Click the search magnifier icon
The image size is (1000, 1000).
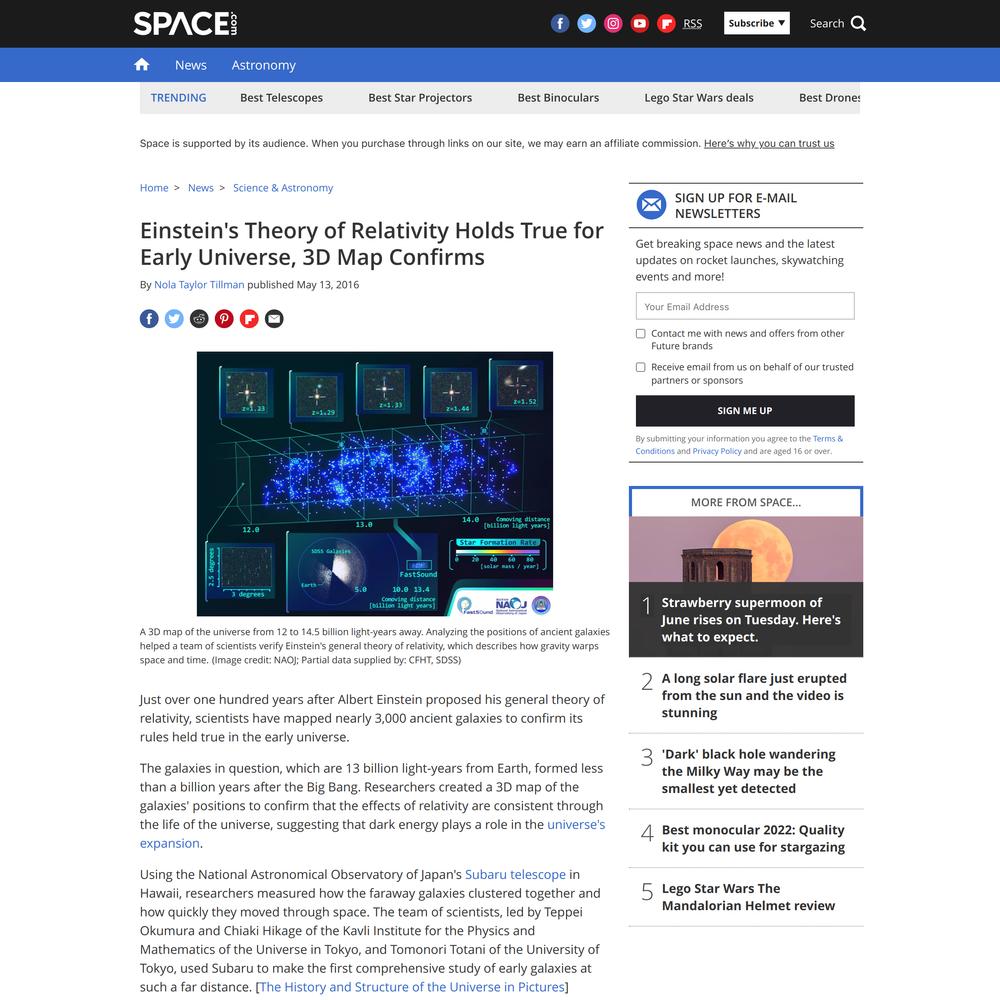pos(858,24)
